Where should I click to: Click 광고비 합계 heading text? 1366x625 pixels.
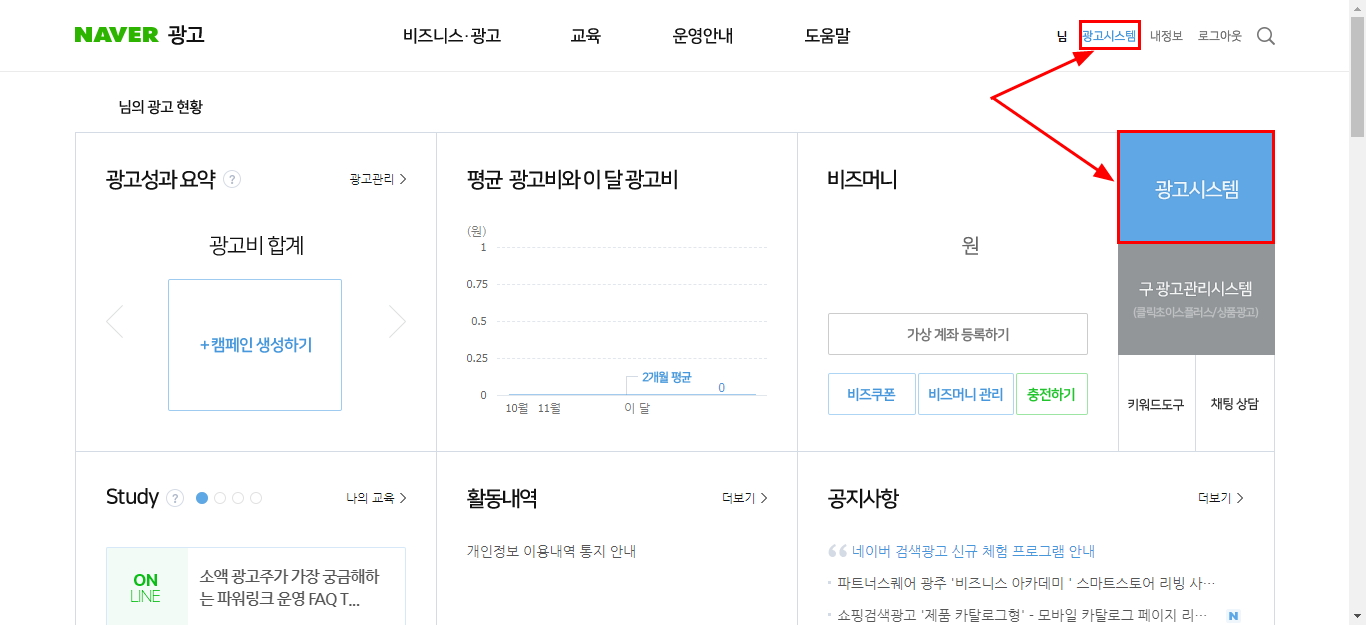click(x=257, y=245)
